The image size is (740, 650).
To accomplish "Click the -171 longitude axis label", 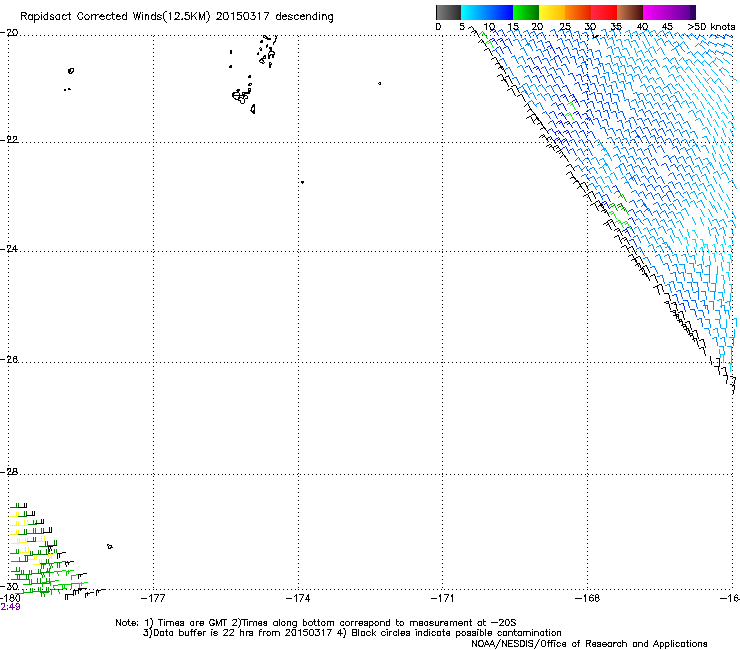I will click(443, 598).
